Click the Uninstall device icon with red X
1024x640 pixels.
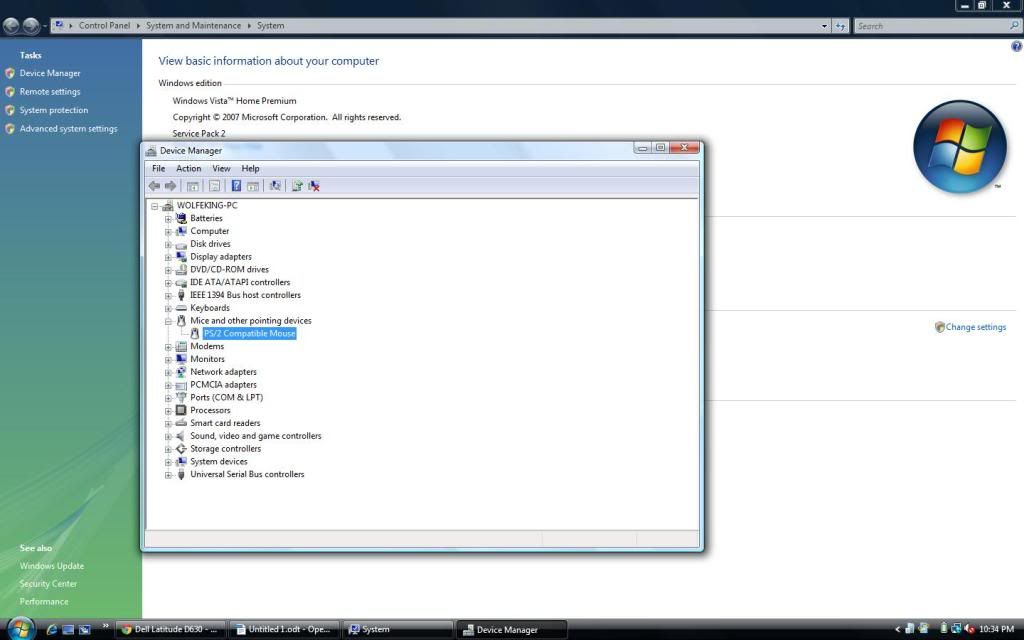point(314,186)
